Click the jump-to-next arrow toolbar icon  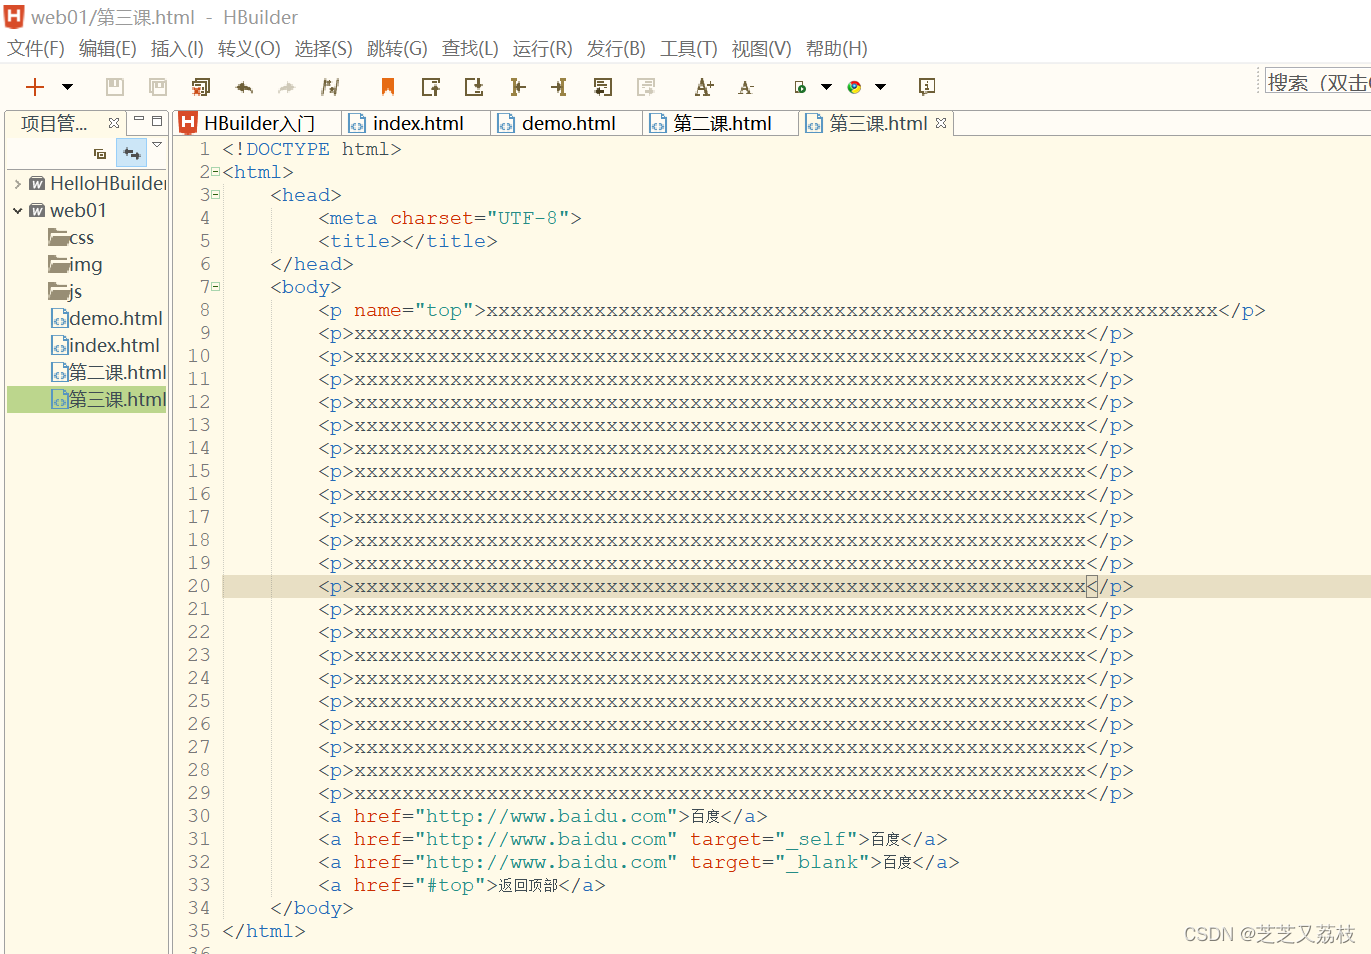[474, 87]
